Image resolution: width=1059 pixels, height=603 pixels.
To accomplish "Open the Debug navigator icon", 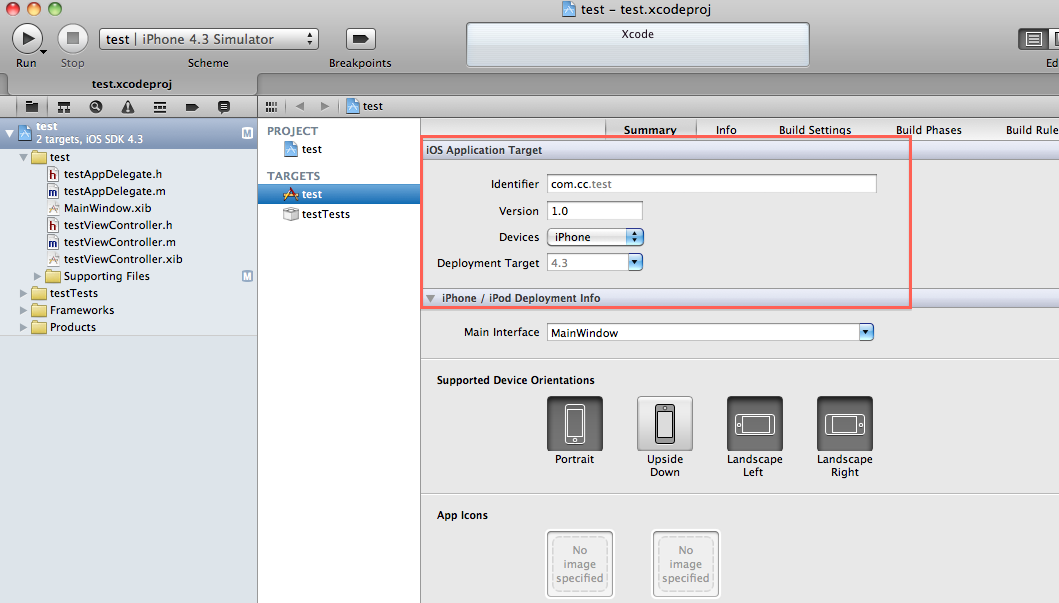I will (x=160, y=107).
